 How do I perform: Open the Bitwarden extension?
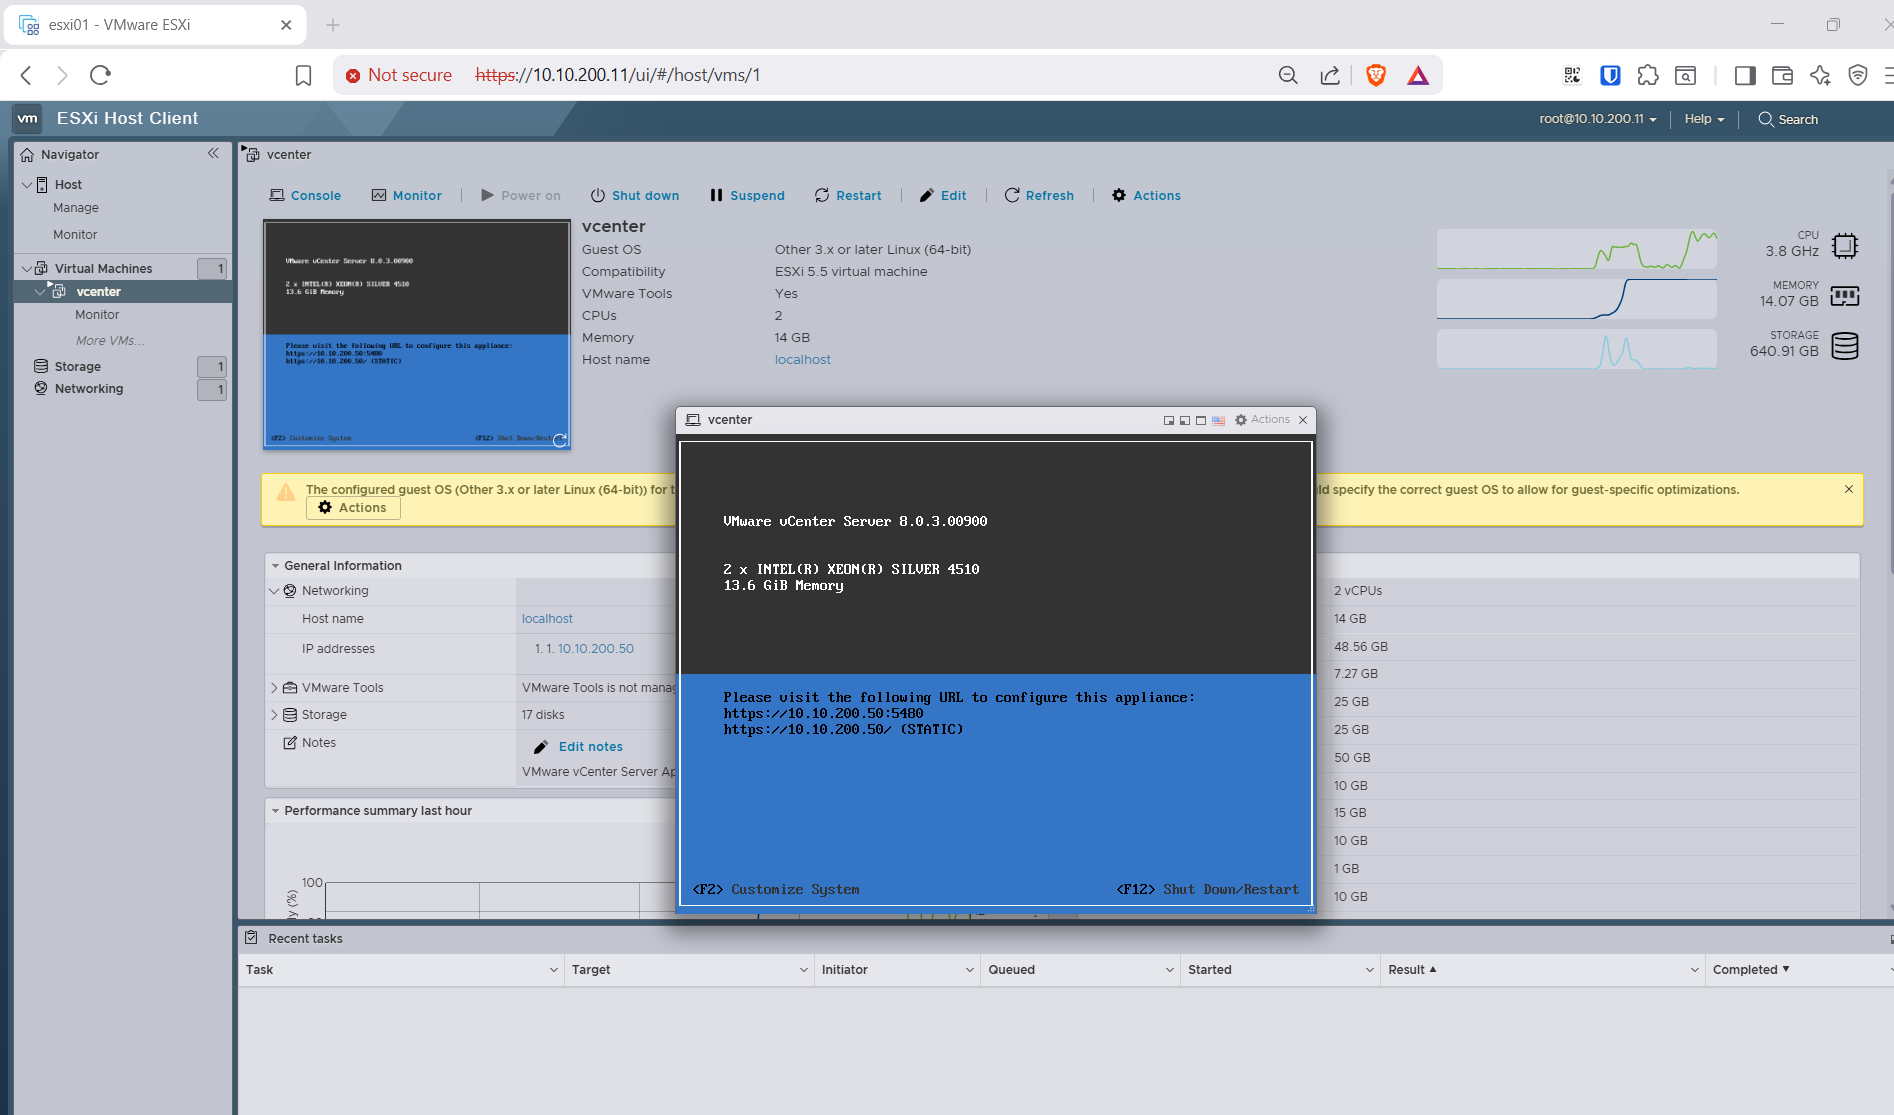1610,75
